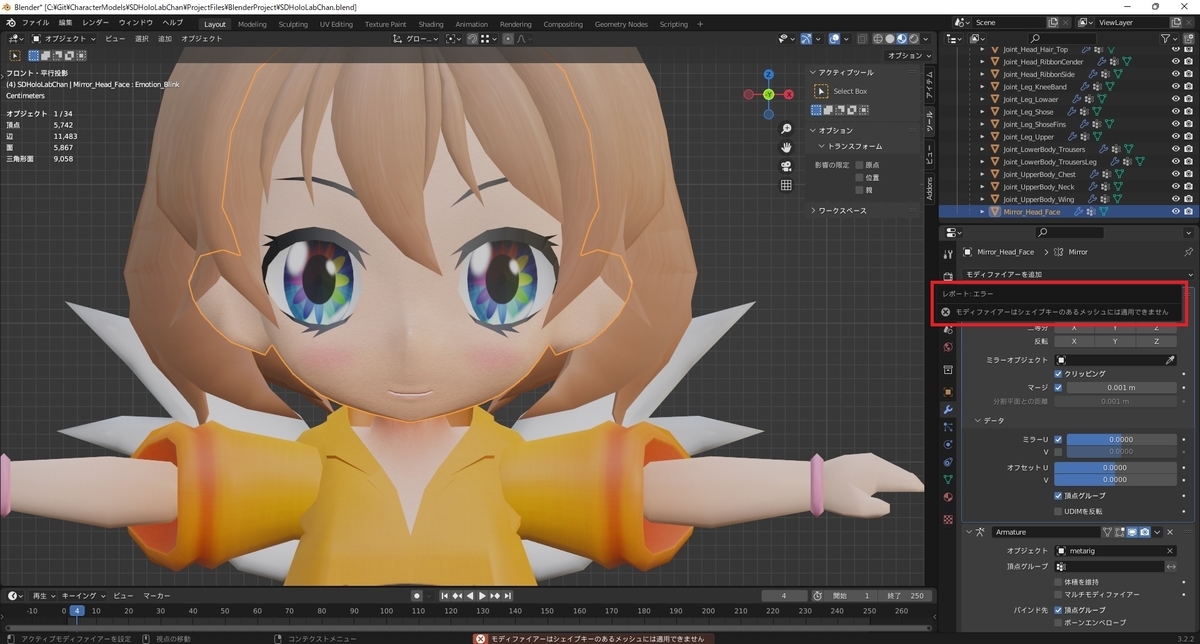Open Physics properties tab icon
The image size is (1200, 644).
click(x=948, y=445)
